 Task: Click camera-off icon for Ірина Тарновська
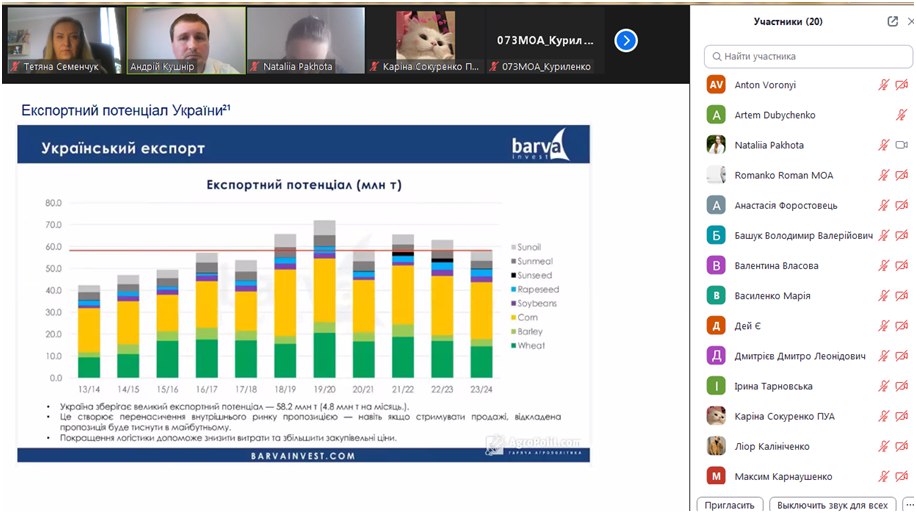tap(901, 386)
